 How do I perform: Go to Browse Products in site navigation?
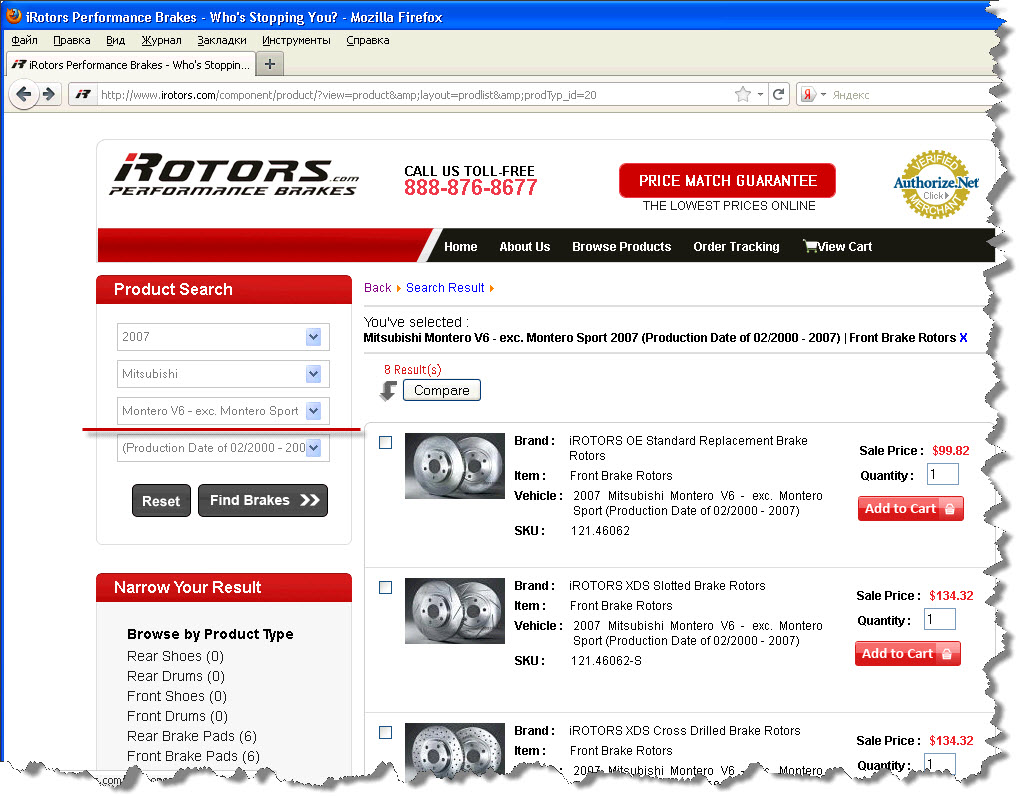point(621,247)
